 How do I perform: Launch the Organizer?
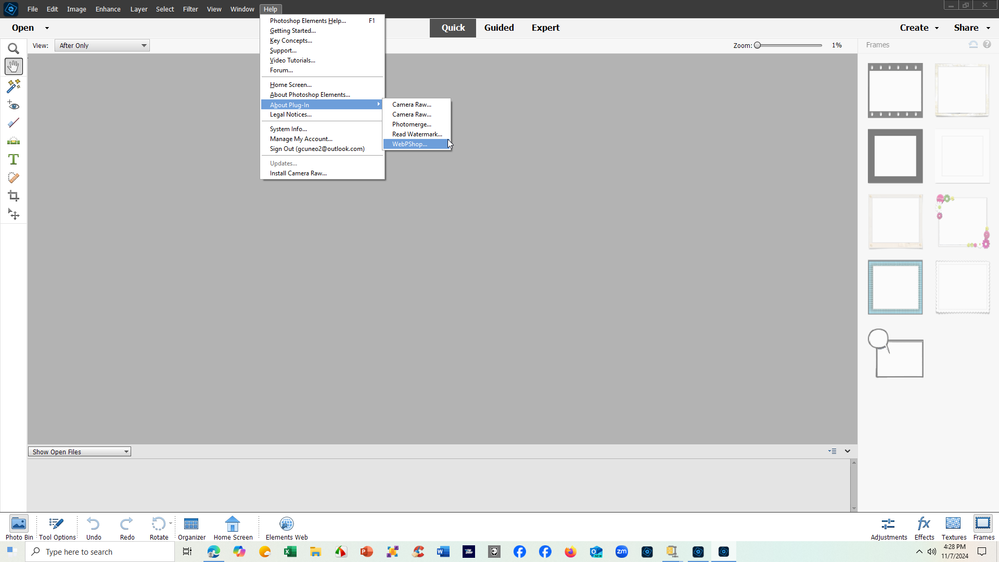pyautogui.click(x=191, y=528)
